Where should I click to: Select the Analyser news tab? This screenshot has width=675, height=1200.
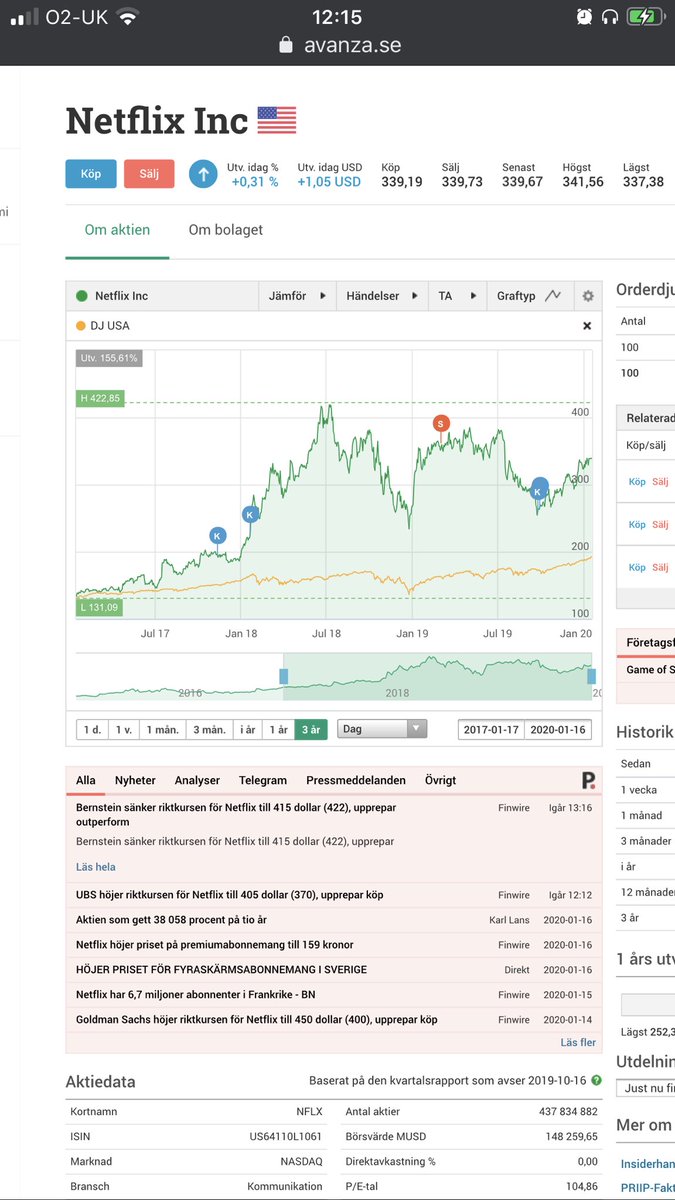tap(197, 780)
